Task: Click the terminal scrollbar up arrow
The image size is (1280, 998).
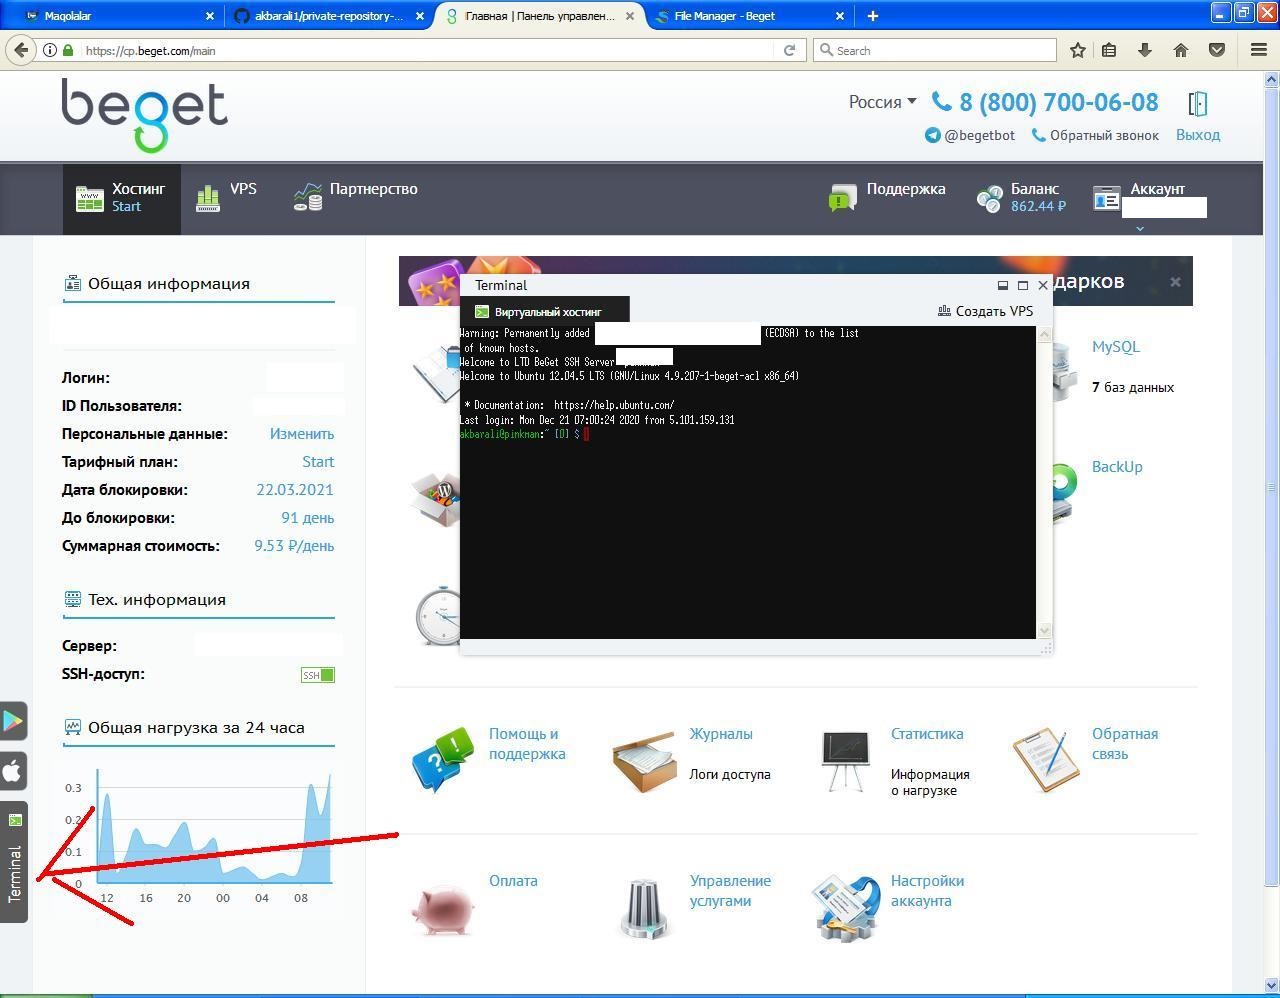Action: (1044, 335)
